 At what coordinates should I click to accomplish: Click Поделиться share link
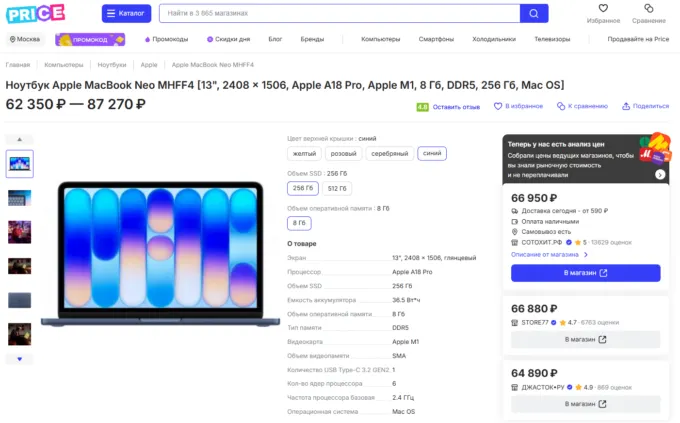coord(645,106)
